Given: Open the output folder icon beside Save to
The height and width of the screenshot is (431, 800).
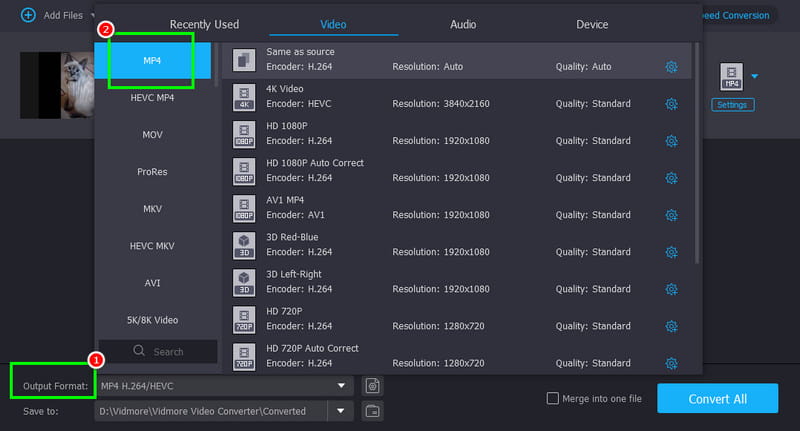Looking at the screenshot, I should coord(372,411).
